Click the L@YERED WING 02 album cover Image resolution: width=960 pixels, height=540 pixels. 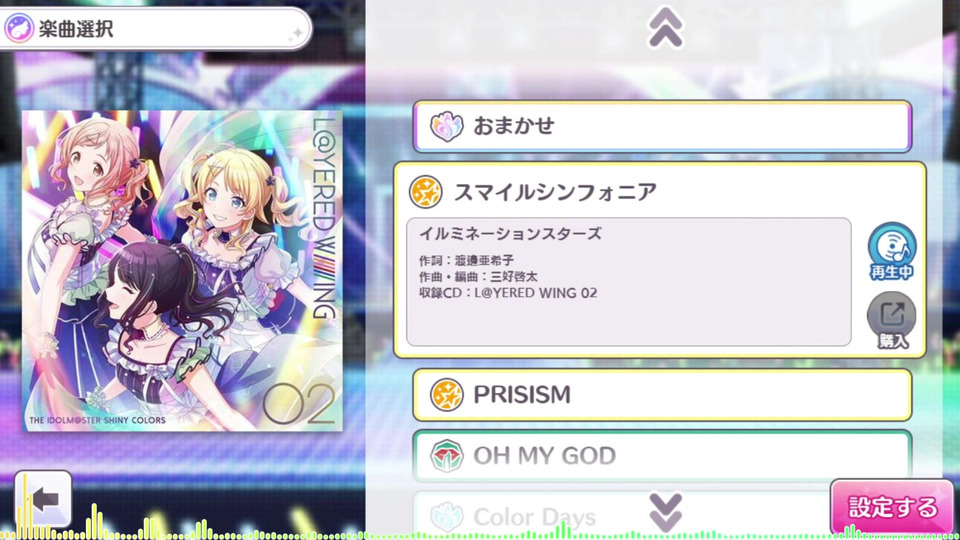(182, 271)
